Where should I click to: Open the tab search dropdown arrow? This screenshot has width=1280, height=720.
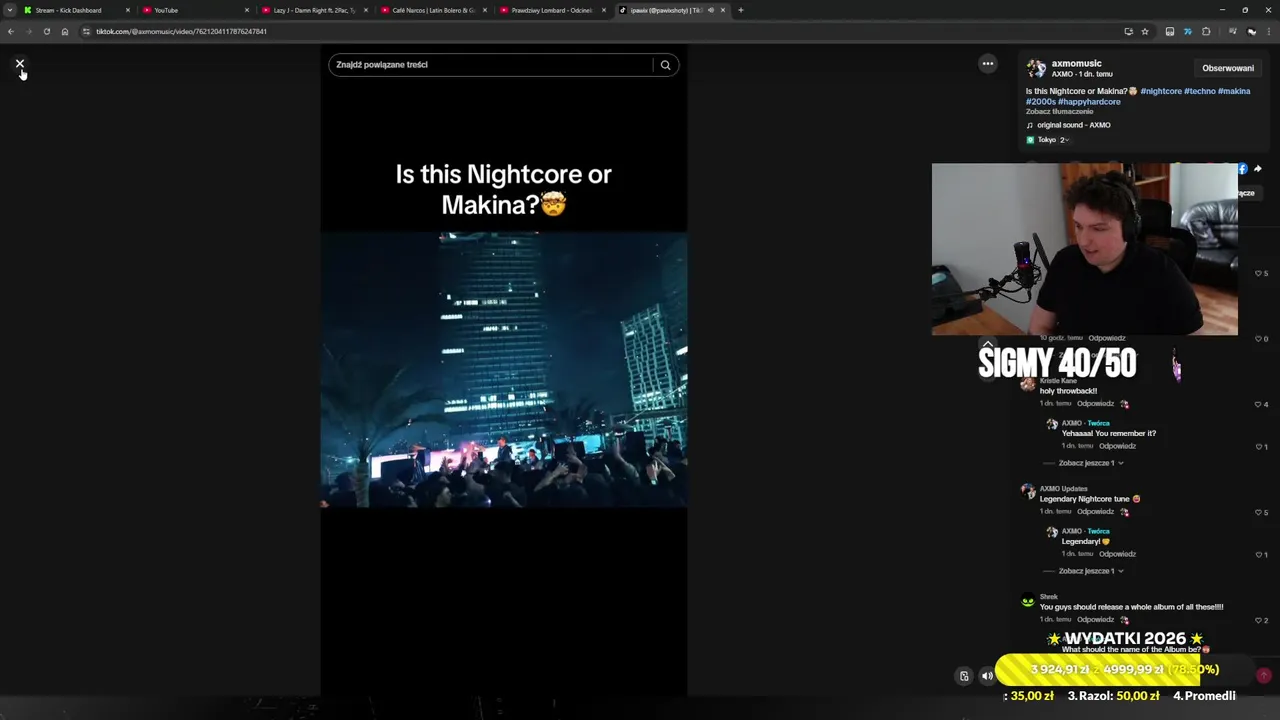pos(9,10)
